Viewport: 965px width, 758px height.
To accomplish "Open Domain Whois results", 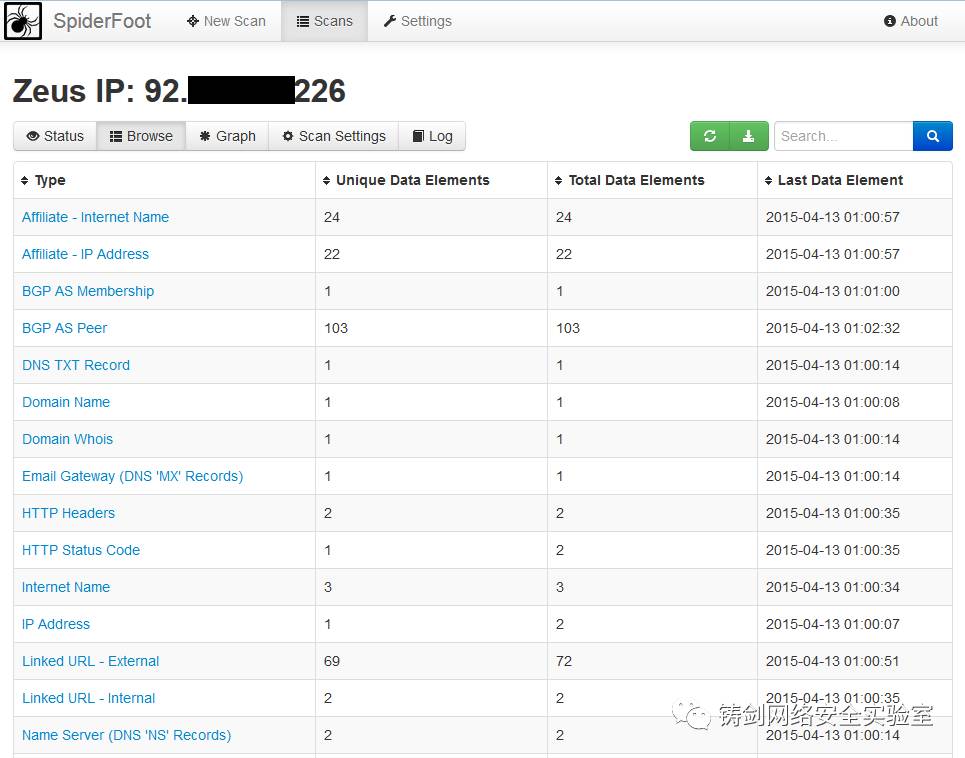I will tap(68, 439).
